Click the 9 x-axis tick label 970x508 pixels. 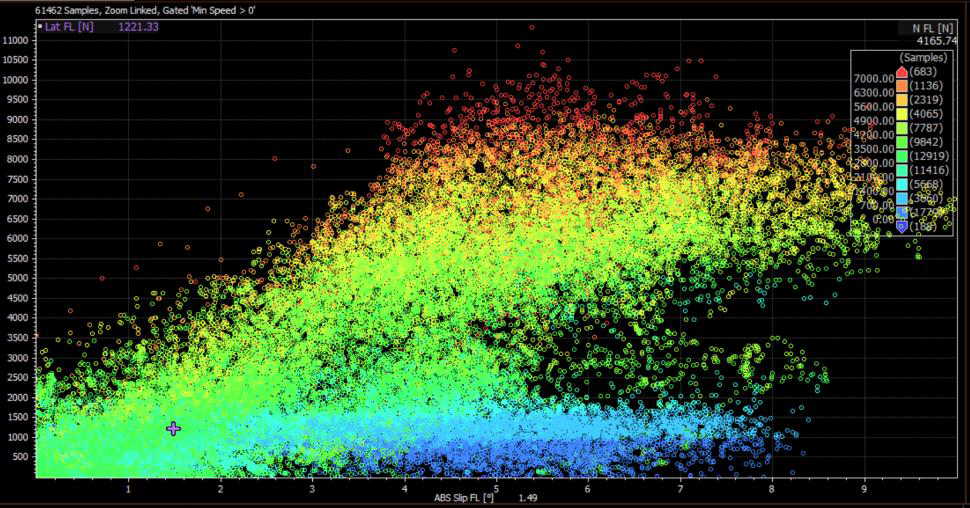864,489
